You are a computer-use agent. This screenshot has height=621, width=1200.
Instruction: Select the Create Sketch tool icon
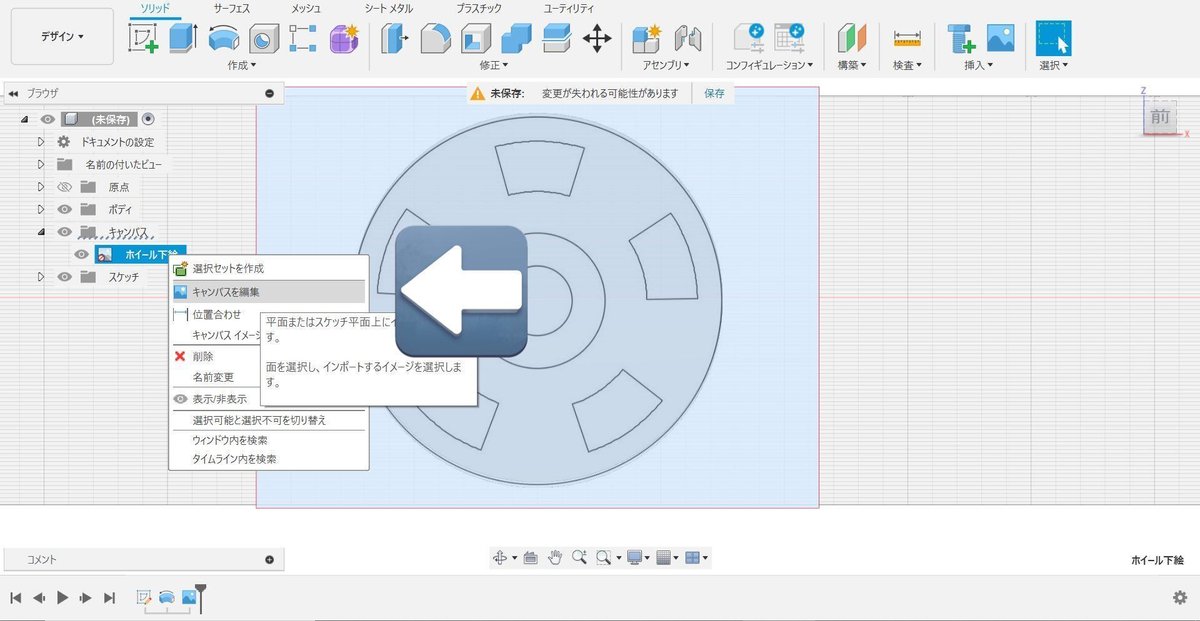click(144, 39)
